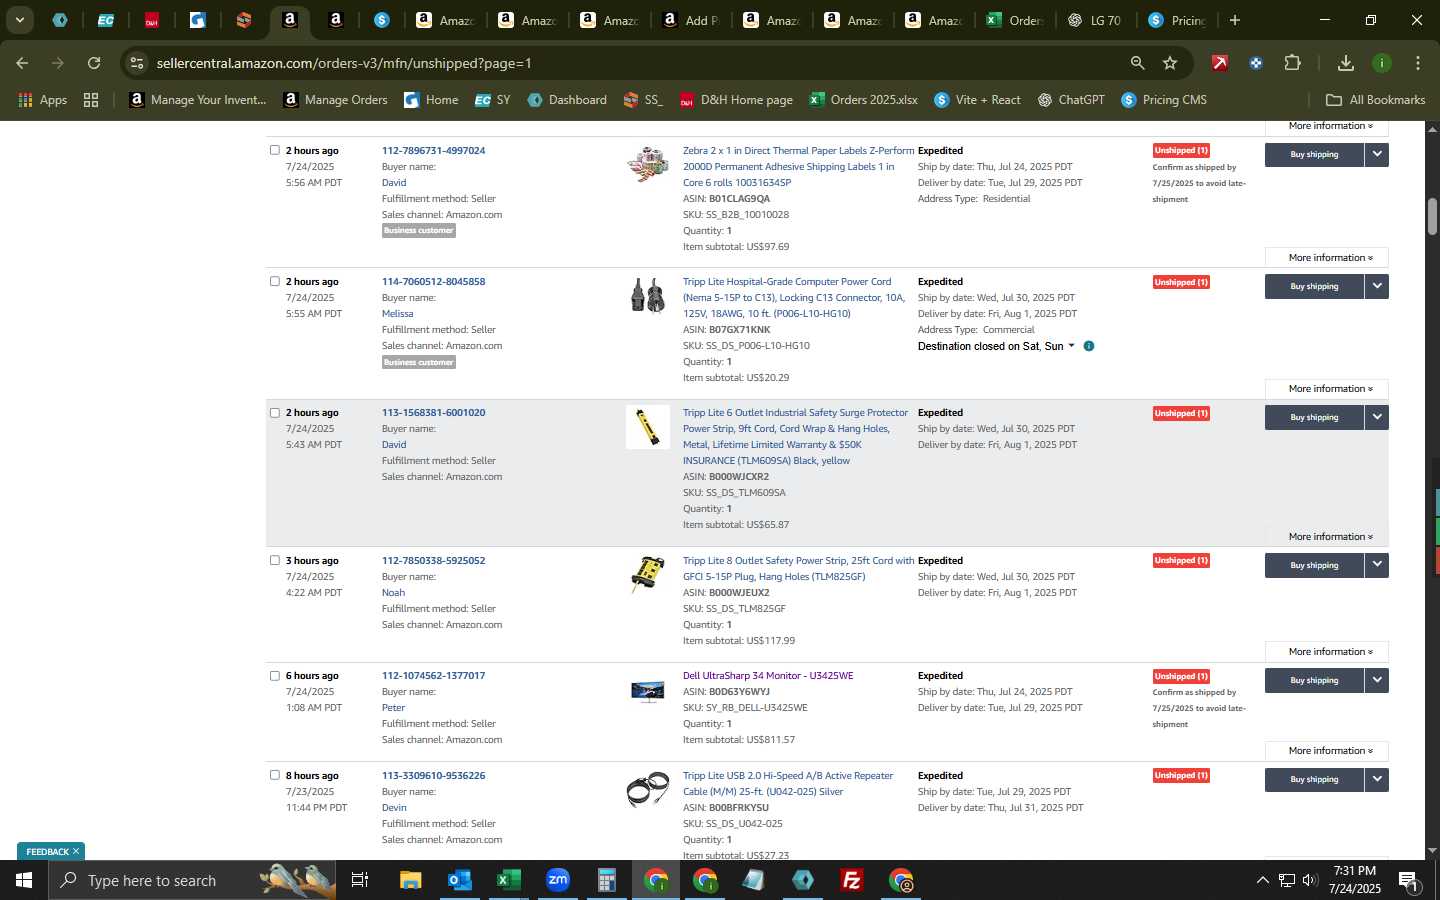Open order 112-7850338-5925052 link

point(433,560)
